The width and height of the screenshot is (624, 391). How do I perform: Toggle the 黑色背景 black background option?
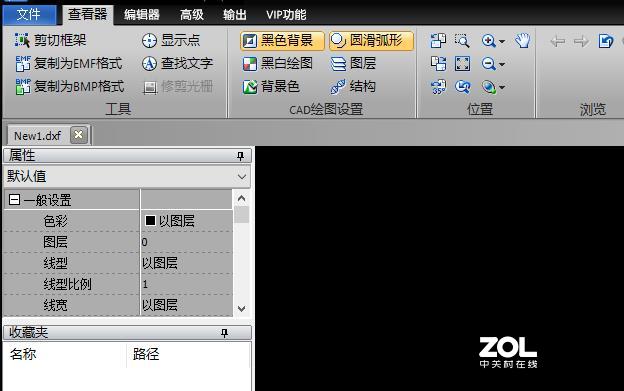click(282, 41)
